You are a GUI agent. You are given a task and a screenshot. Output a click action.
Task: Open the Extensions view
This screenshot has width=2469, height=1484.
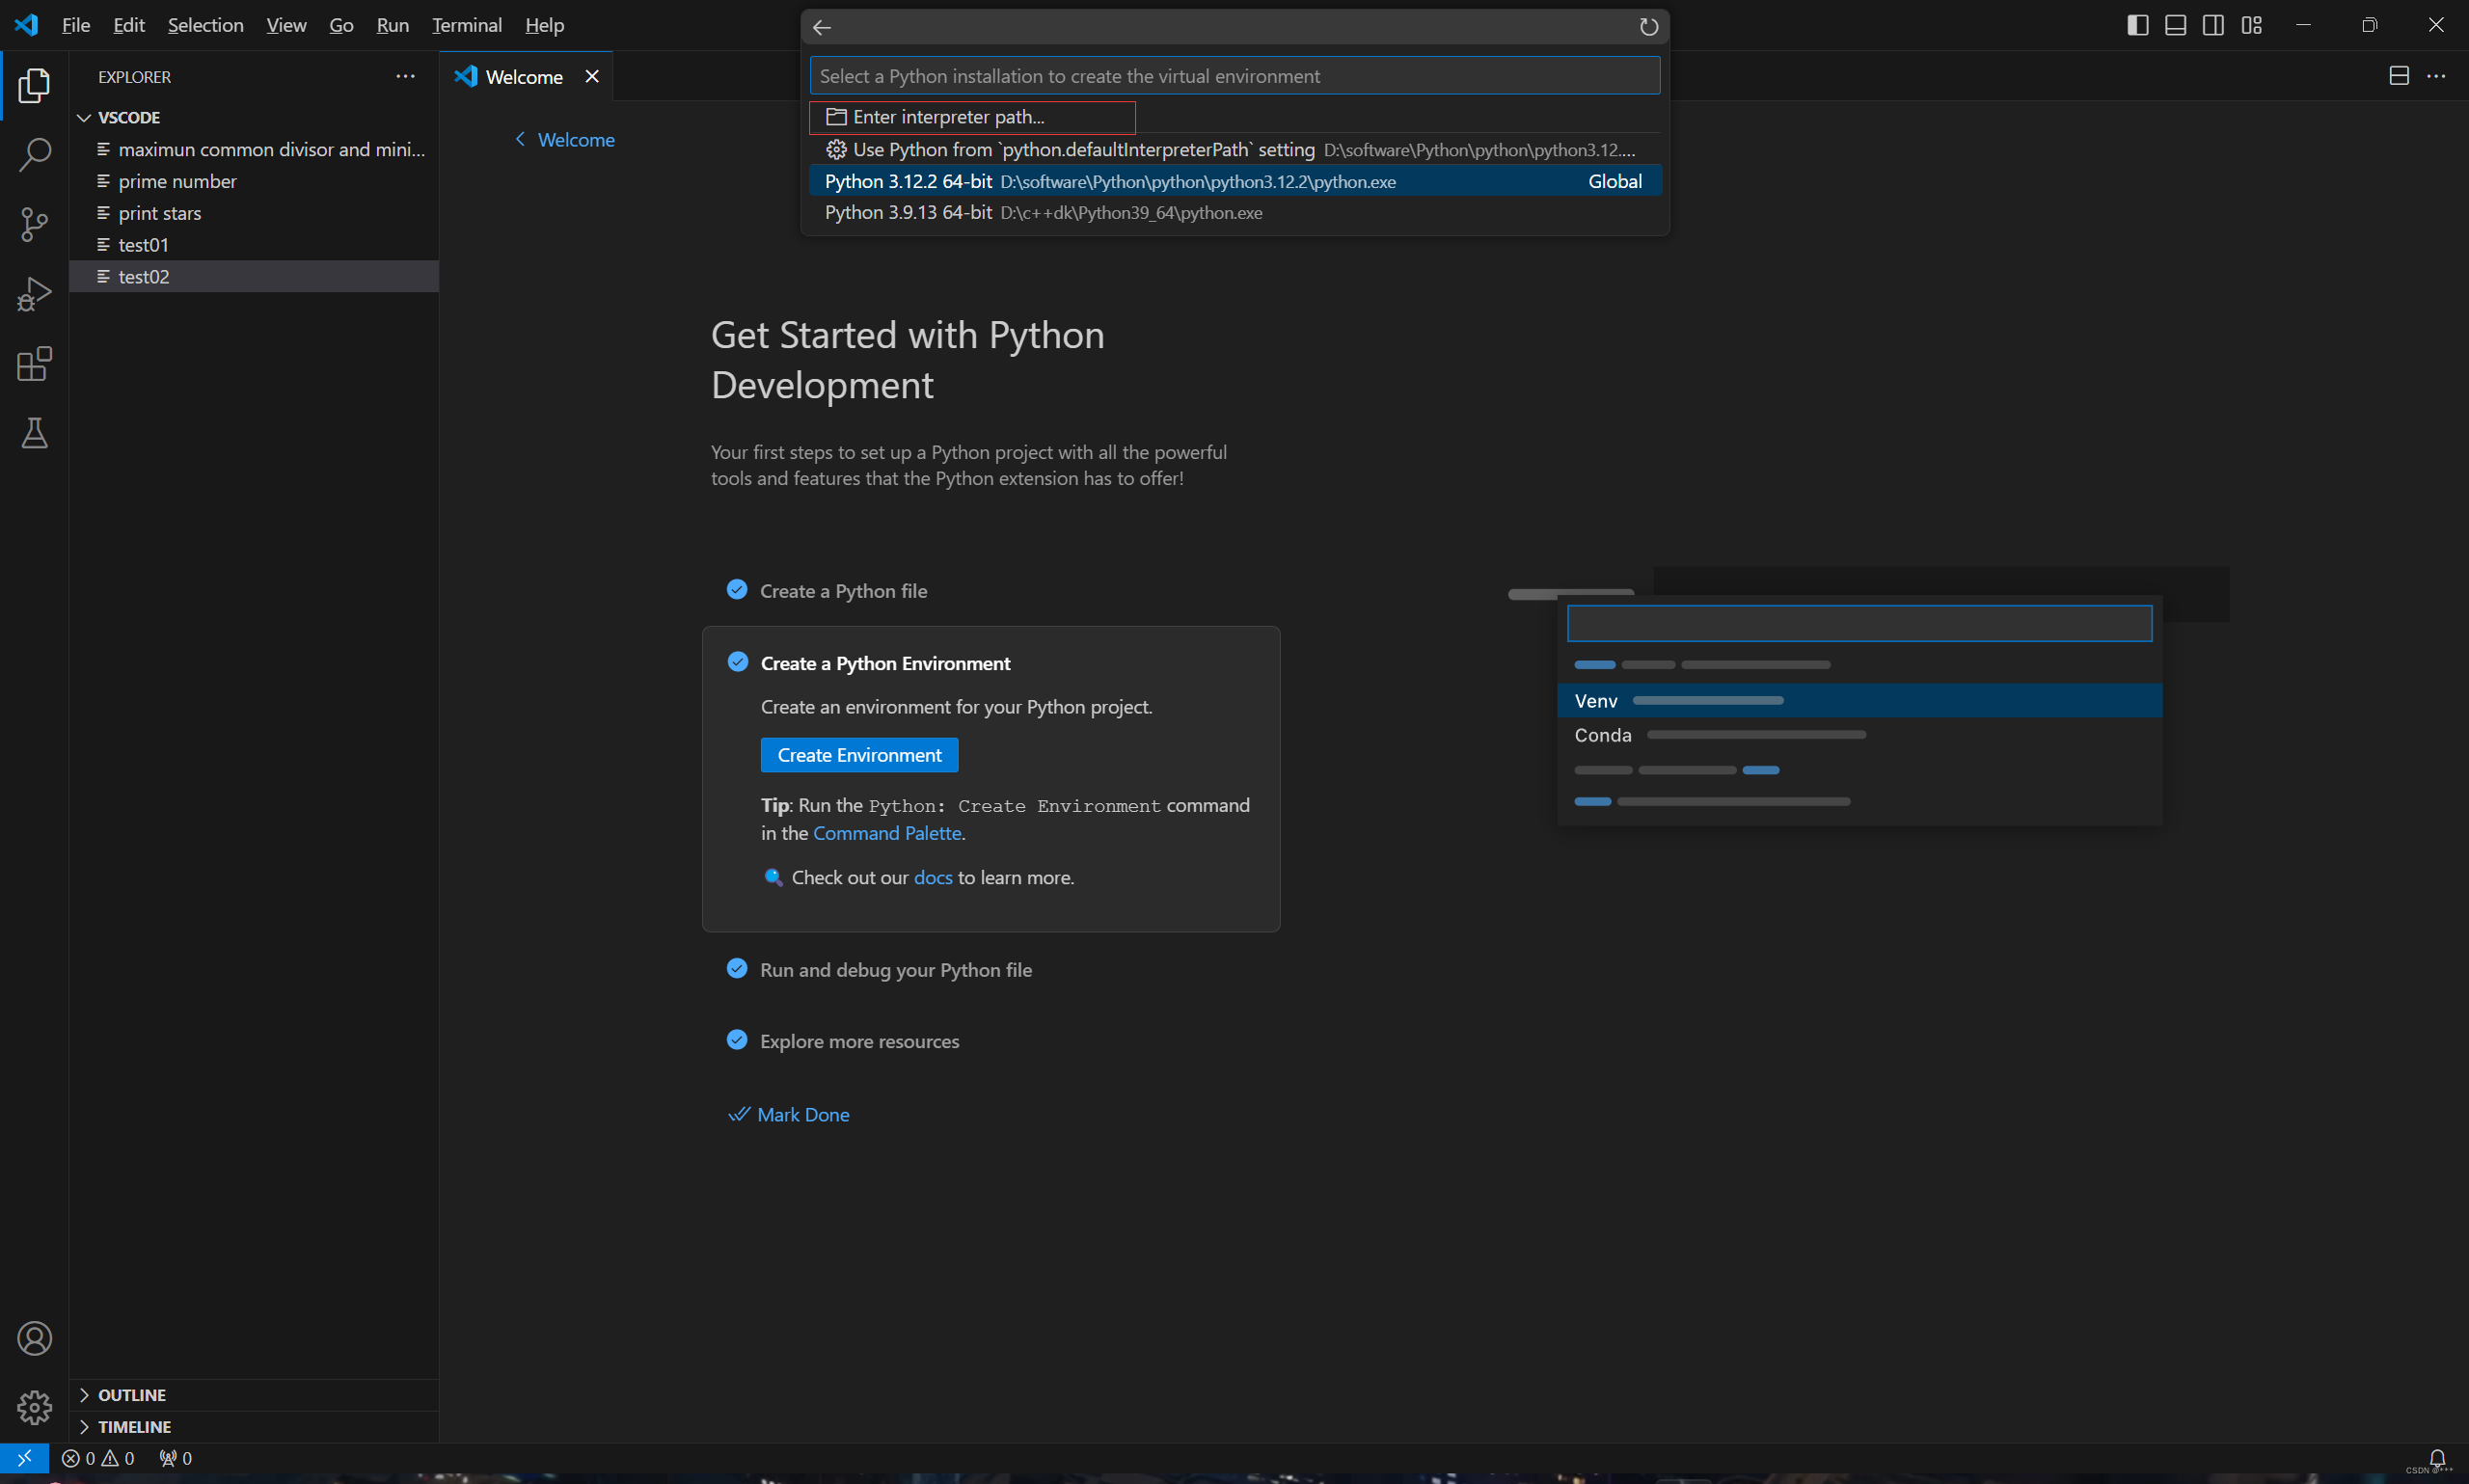(x=34, y=364)
